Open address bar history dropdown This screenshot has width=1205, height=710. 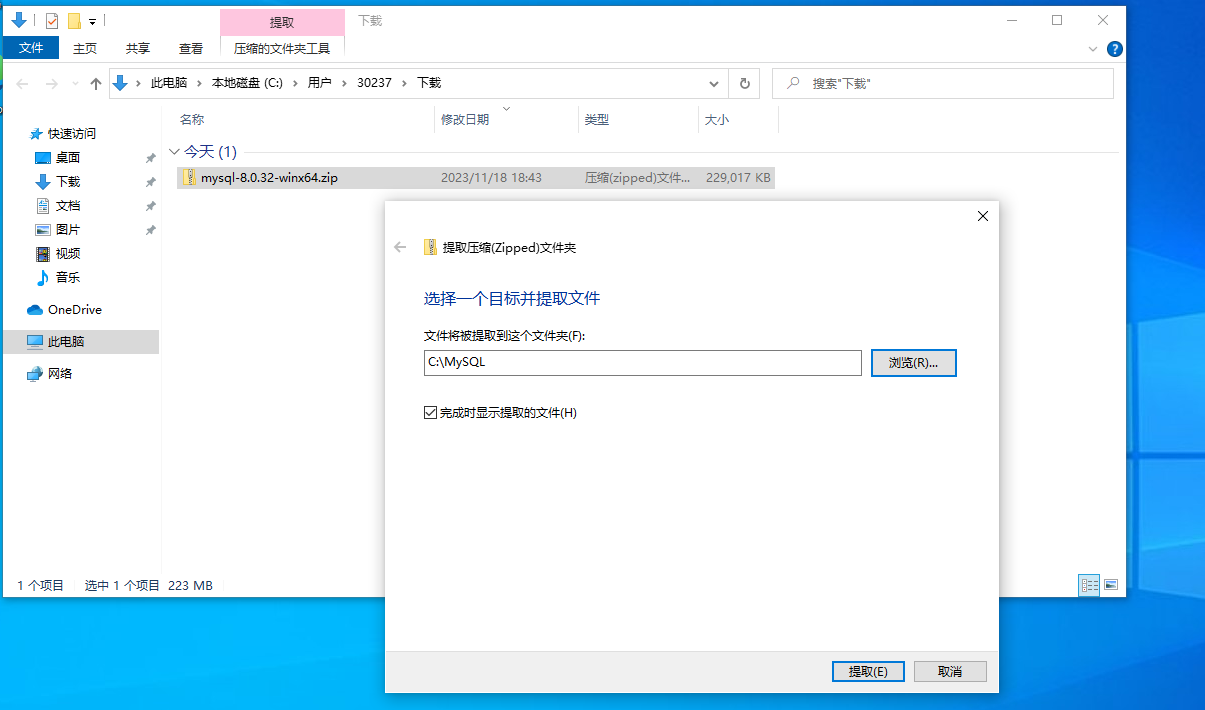tap(713, 84)
